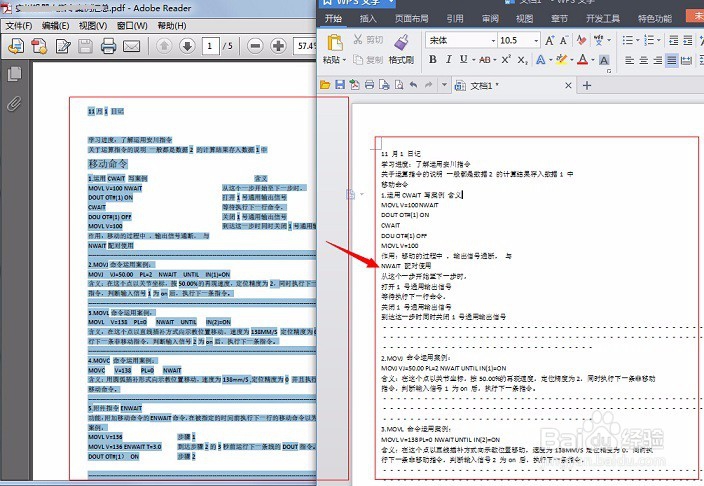
Task: Zoom out using the minus button in Adobe Reader
Action: tap(255, 46)
